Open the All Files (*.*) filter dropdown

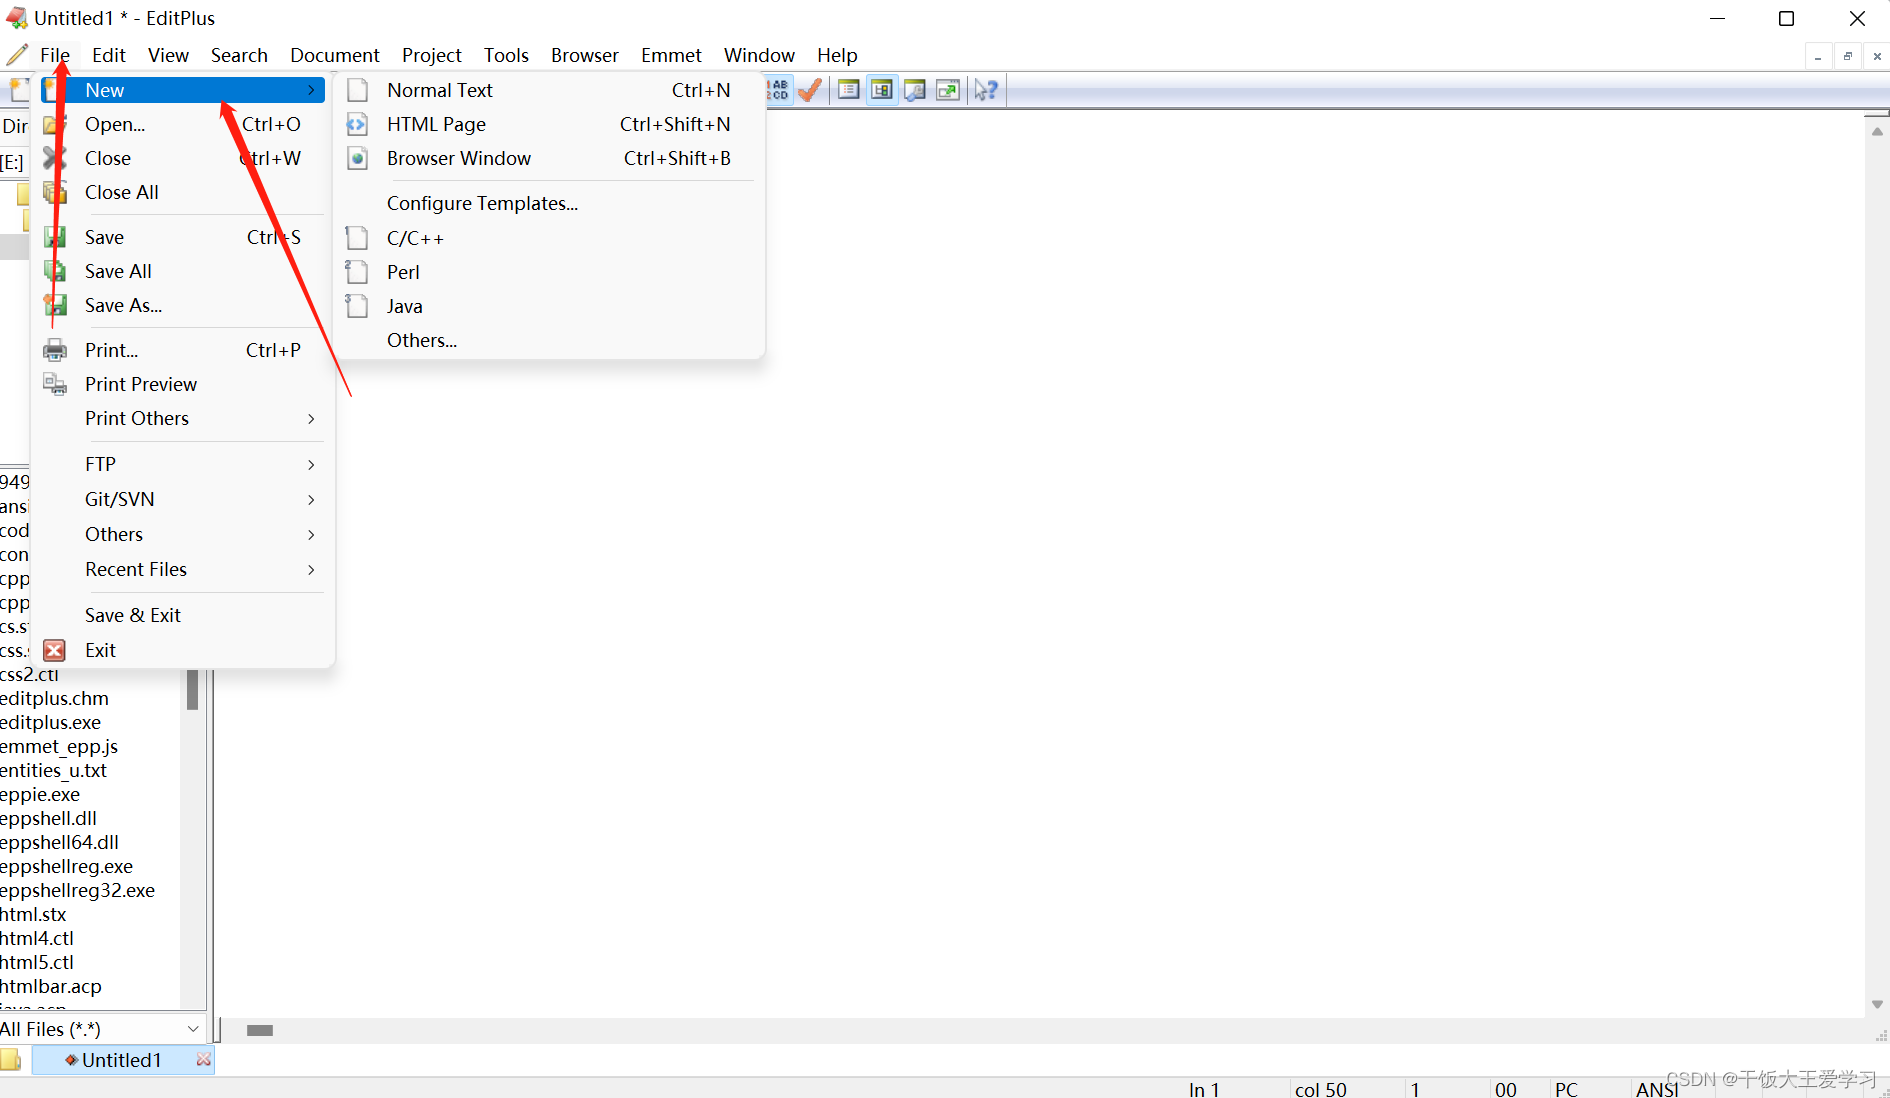[x=193, y=1029]
